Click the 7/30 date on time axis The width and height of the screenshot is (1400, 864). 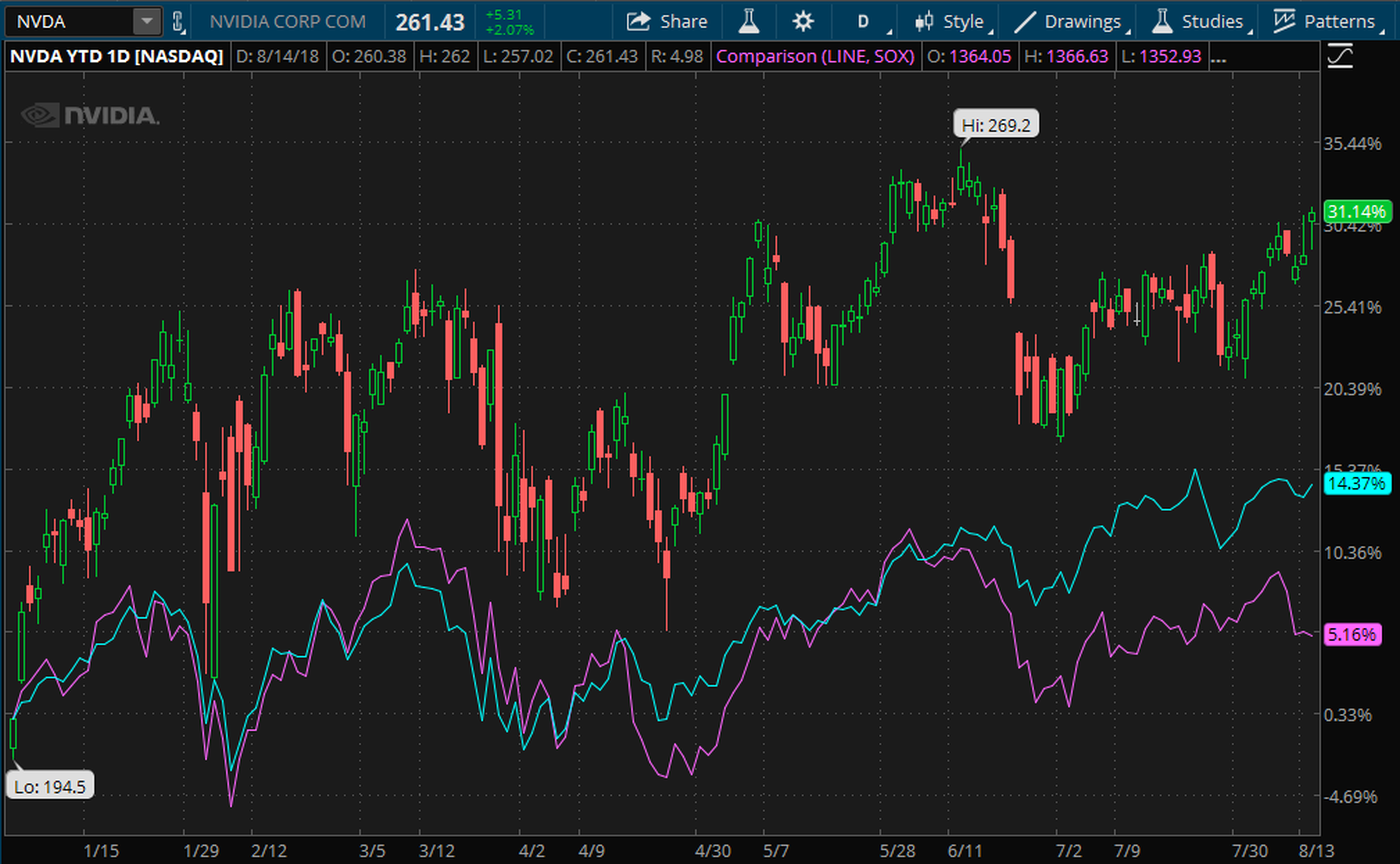[x=1250, y=850]
